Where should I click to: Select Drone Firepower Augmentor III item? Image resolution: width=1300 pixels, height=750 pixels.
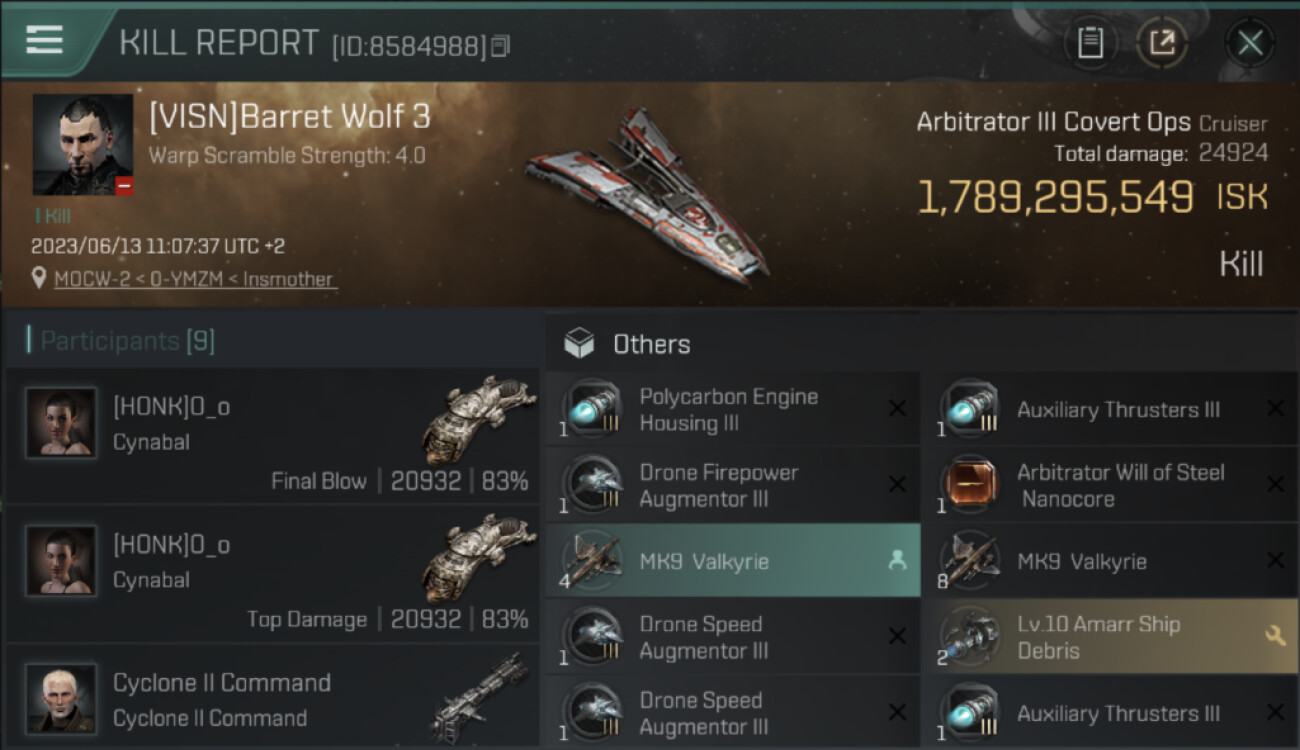[732, 485]
